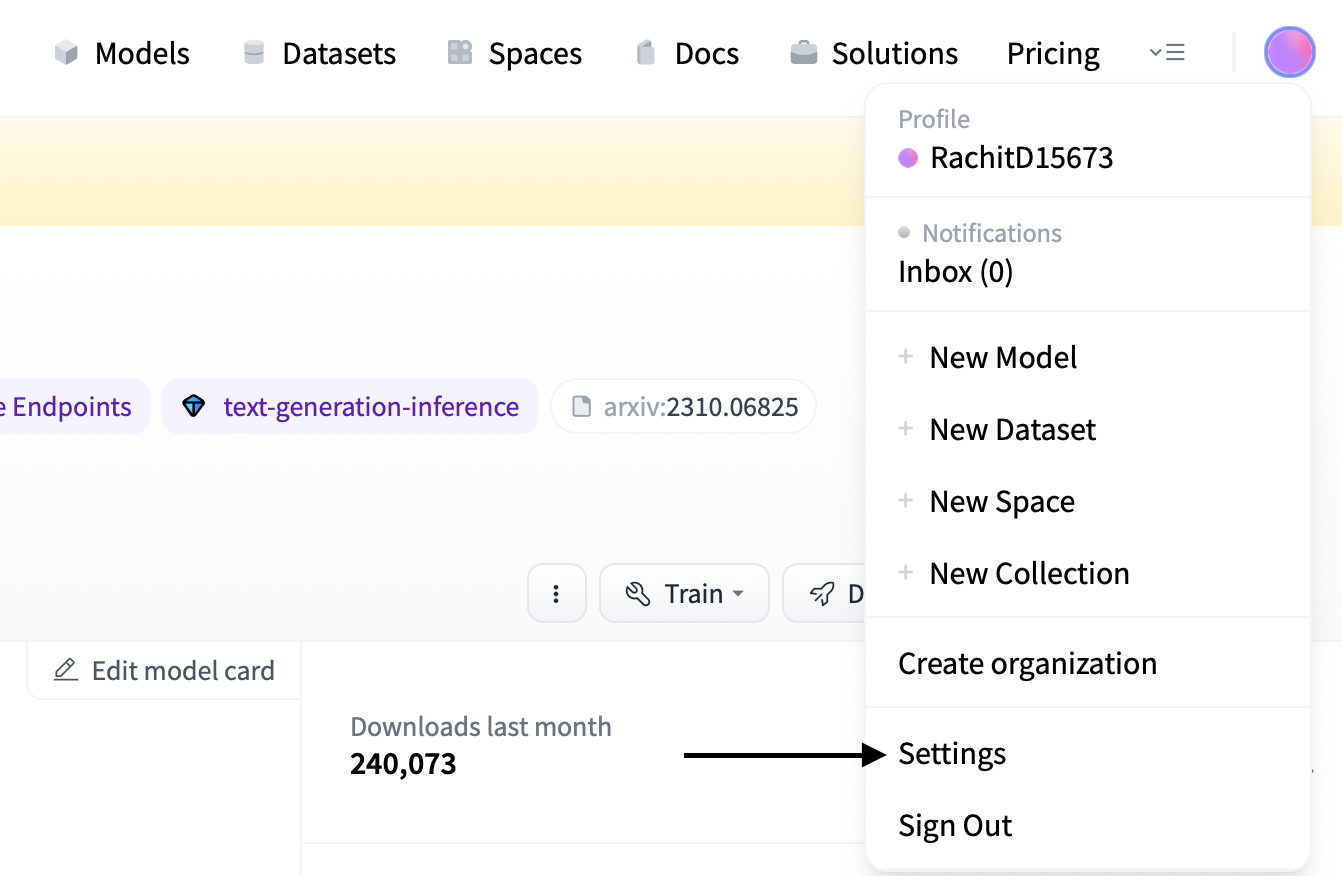
Task: Click the Spaces grid icon
Action: (x=460, y=53)
